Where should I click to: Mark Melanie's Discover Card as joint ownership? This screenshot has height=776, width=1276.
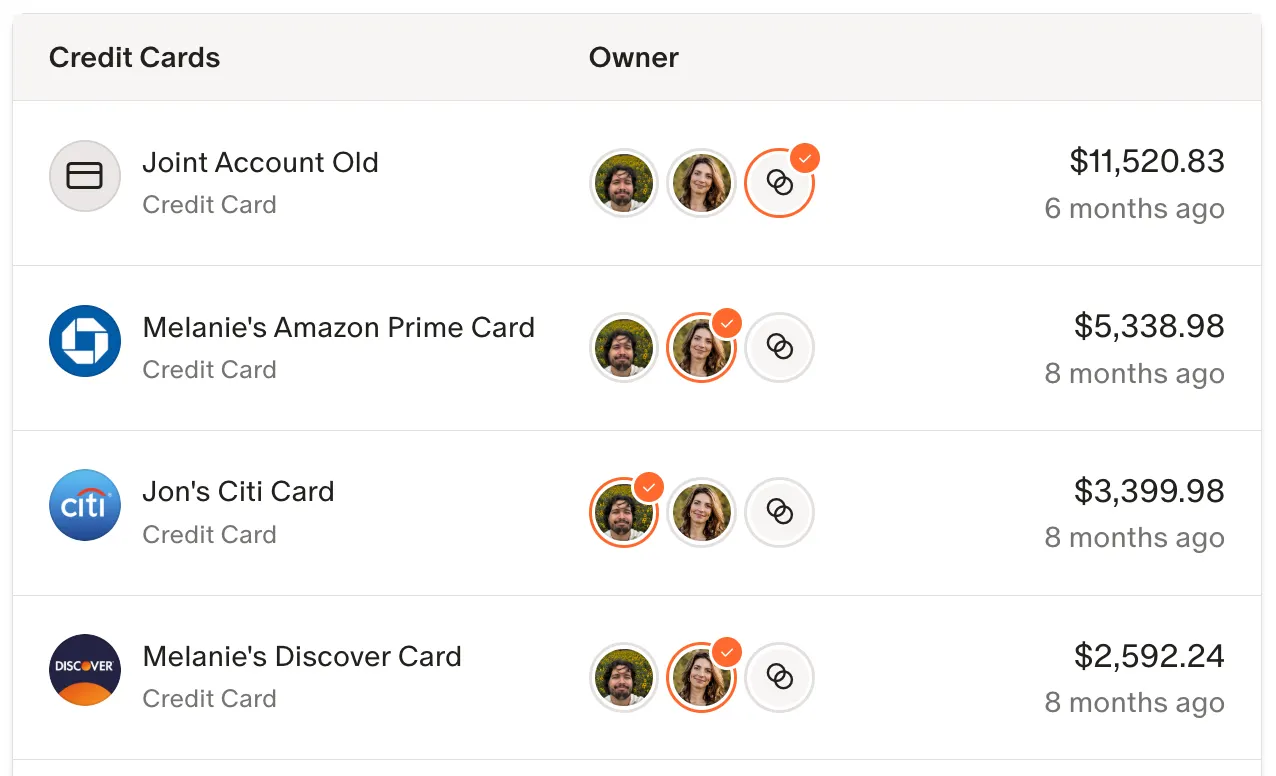point(779,677)
